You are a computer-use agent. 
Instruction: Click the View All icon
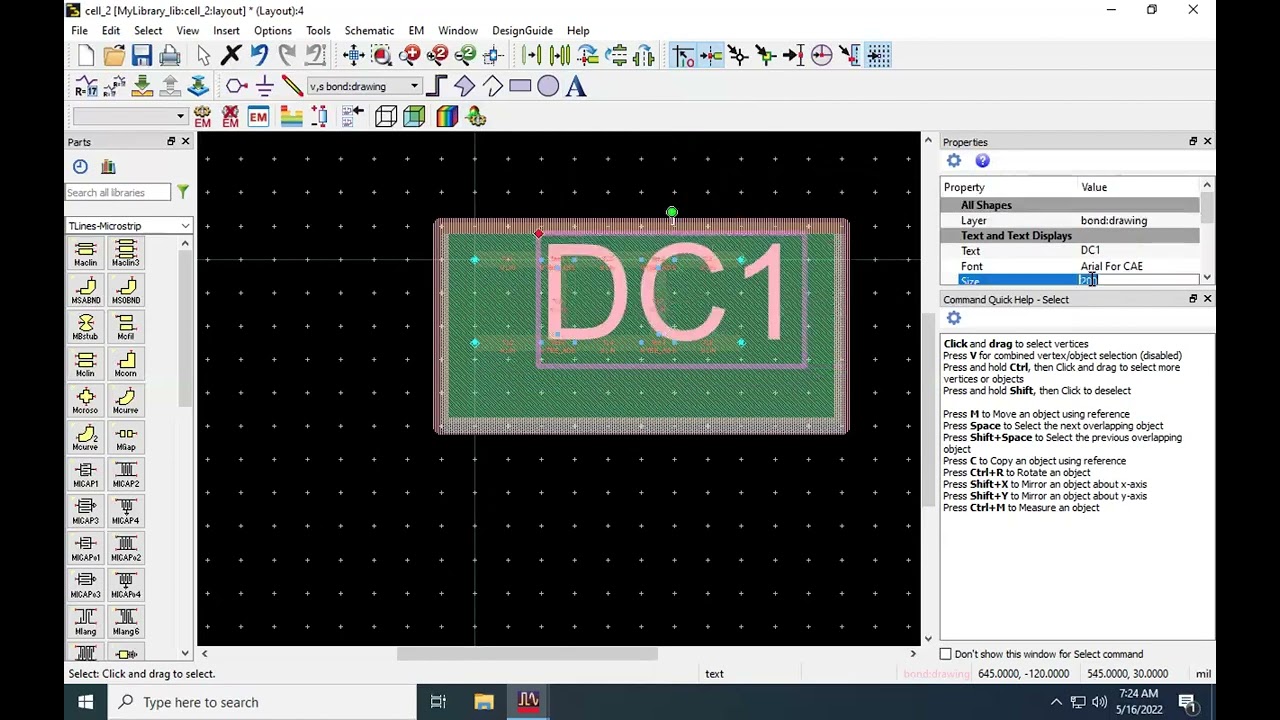tap(353, 56)
